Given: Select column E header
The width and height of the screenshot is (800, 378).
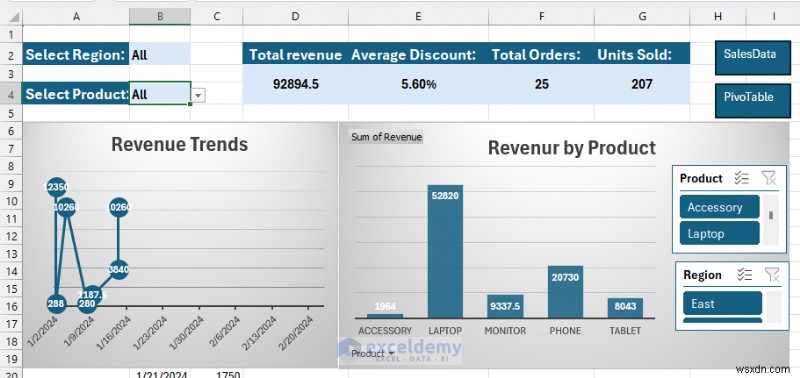Looking at the screenshot, I should coord(418,17).
